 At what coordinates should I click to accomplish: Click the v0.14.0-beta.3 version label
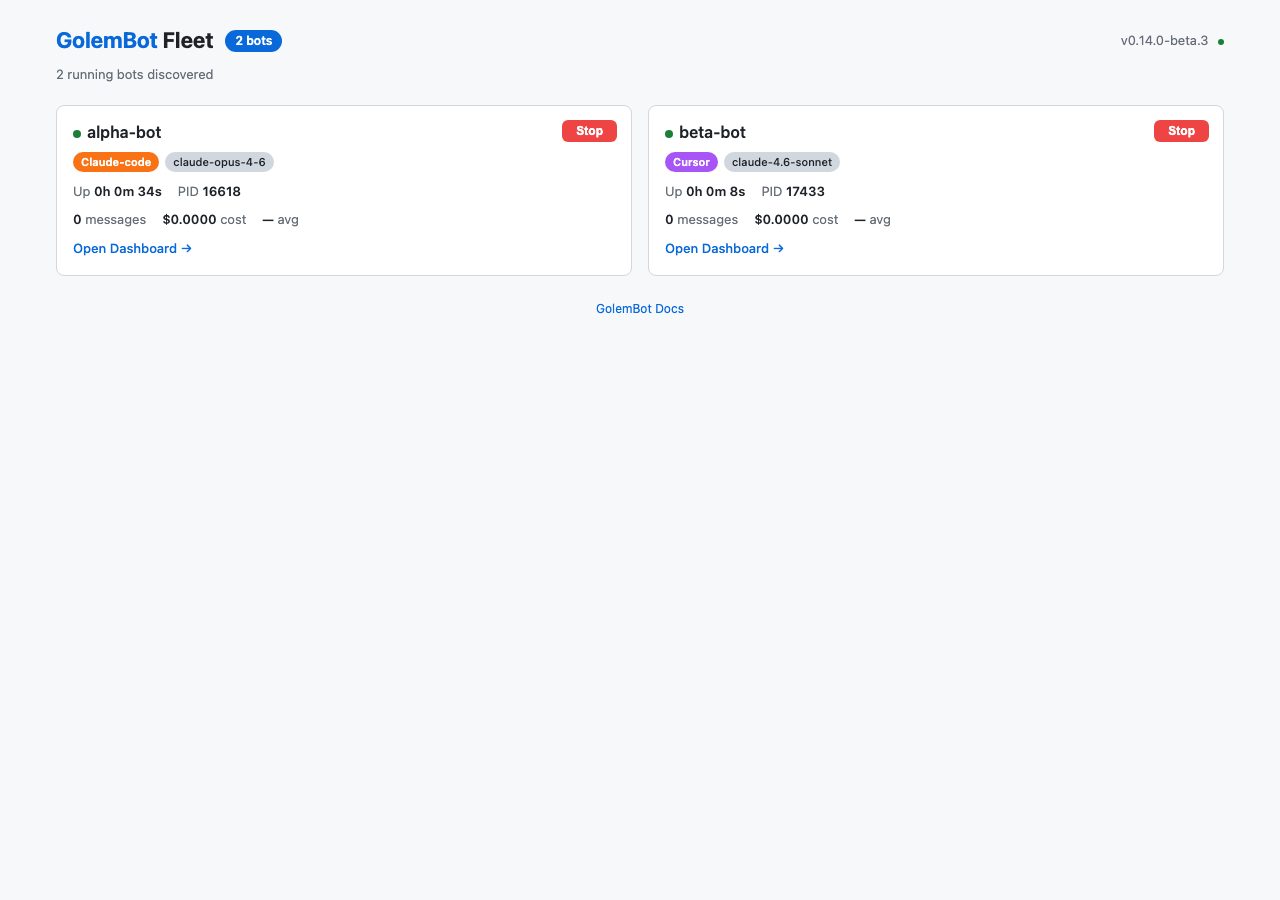[1163, 41]
